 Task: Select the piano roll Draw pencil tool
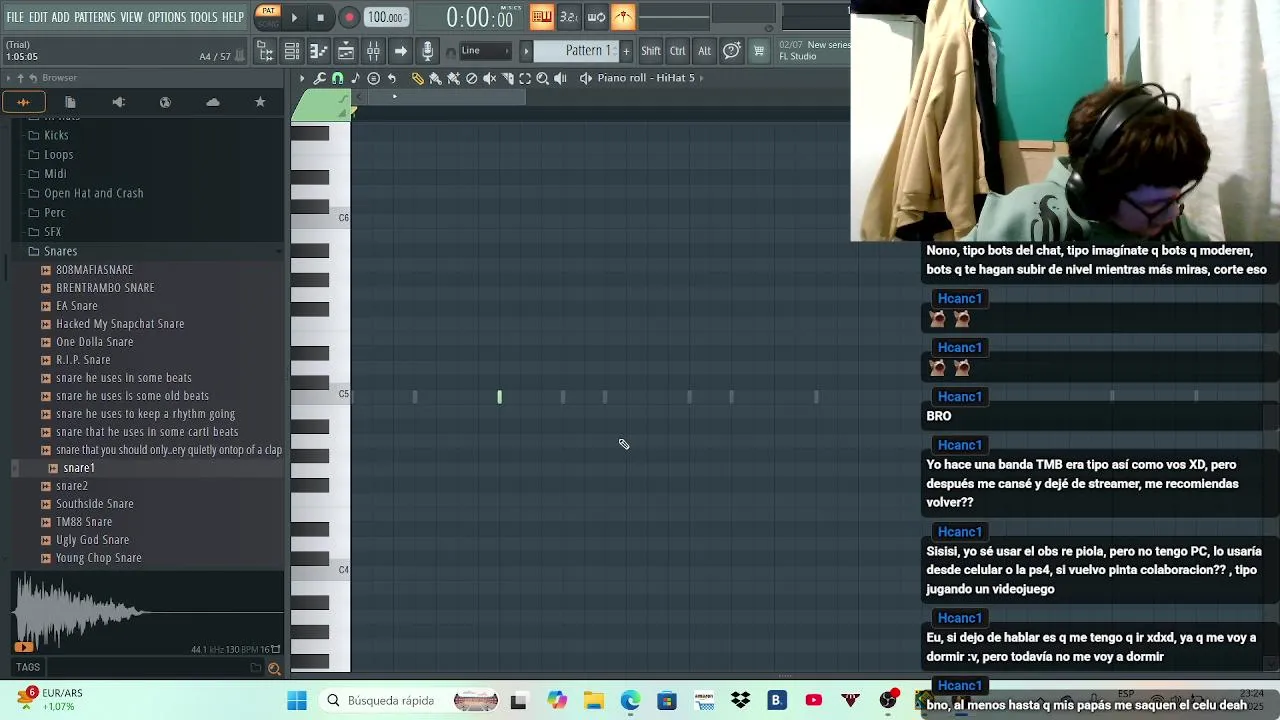418,78
